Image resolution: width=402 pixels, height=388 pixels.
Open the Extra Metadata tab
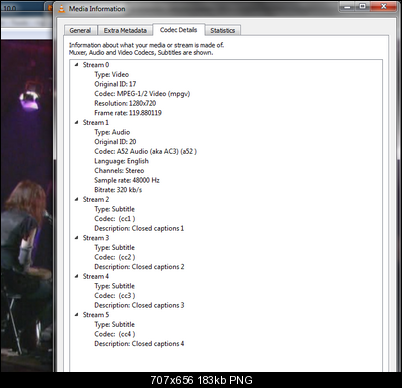coord(125,30)
